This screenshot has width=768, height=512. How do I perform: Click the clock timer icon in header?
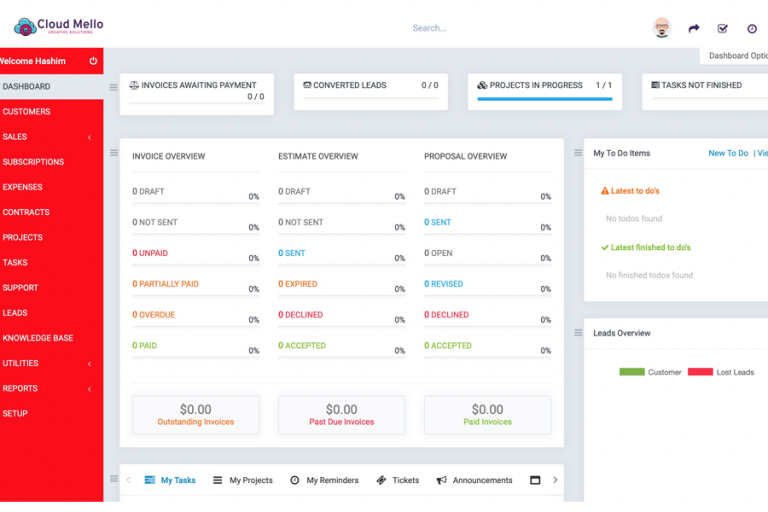pyautogui.click(x=752, y=29)
